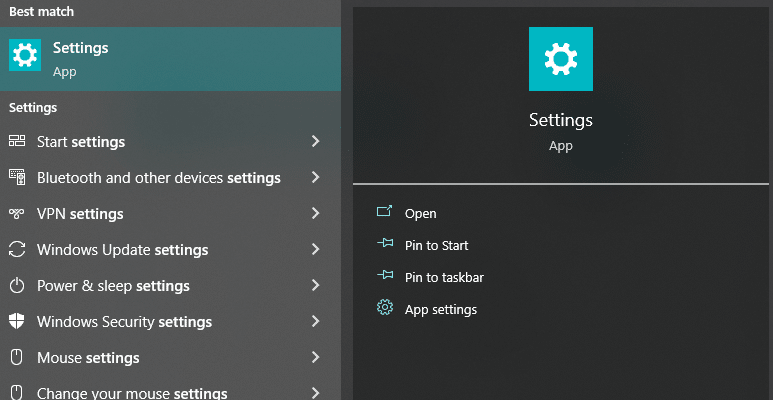This screenshot has width=773, height=400.
Task: Expand the VPN settings chevron arrow
Action: 316,214
